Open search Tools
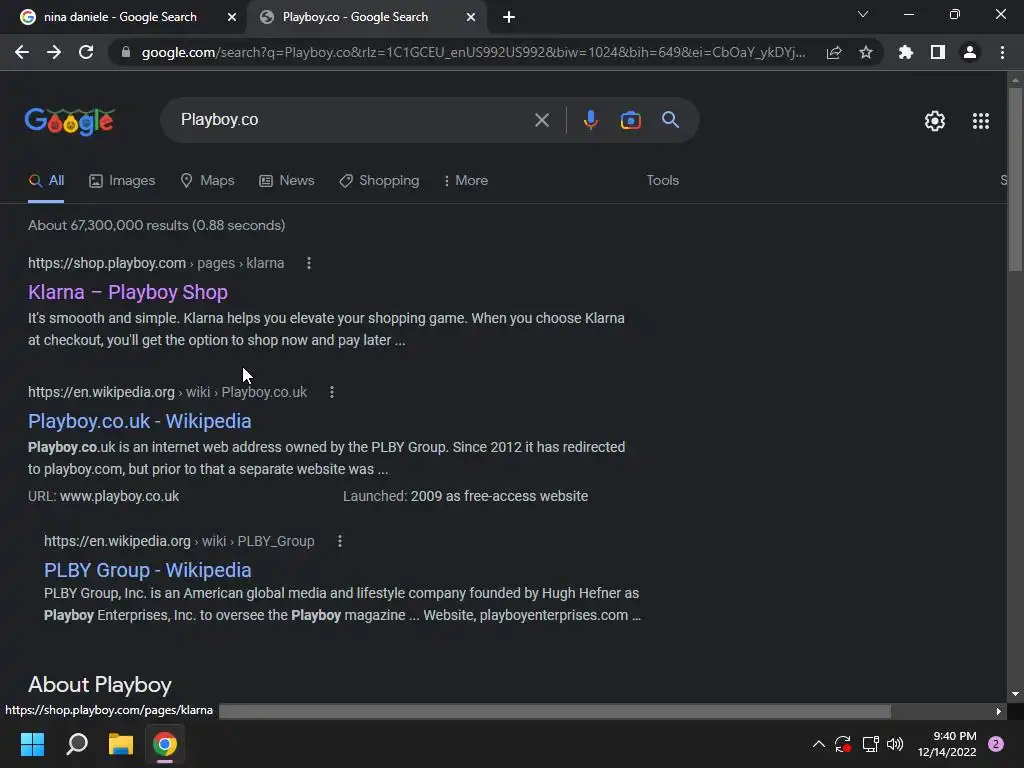The image size is (1024, 768). [x=662, y=180]
